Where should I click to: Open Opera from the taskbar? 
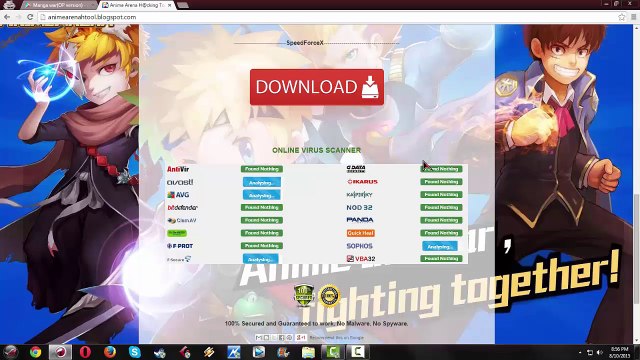coord(85,352)
